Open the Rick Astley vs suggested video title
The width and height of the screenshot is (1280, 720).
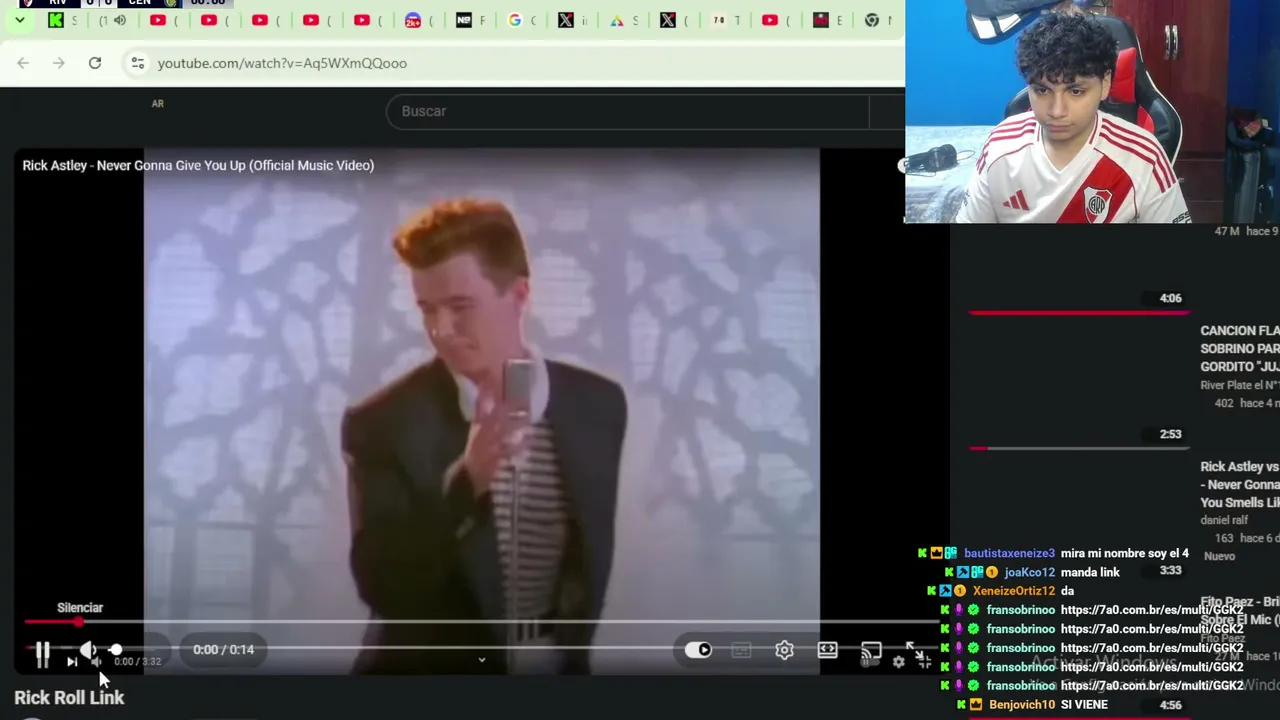pos(1239,485)
